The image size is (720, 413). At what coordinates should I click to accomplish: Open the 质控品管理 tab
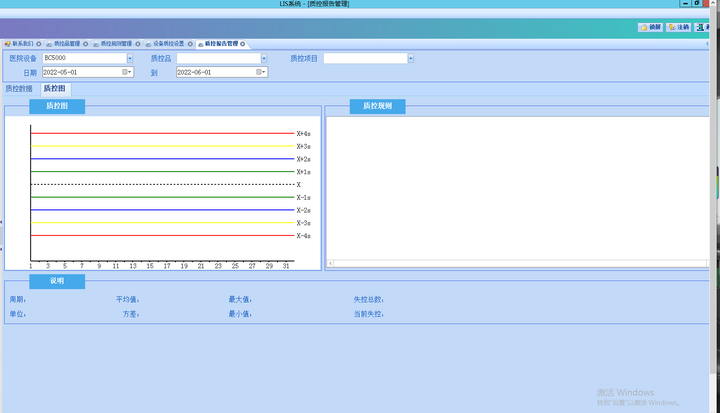click(x=66, y=44)
